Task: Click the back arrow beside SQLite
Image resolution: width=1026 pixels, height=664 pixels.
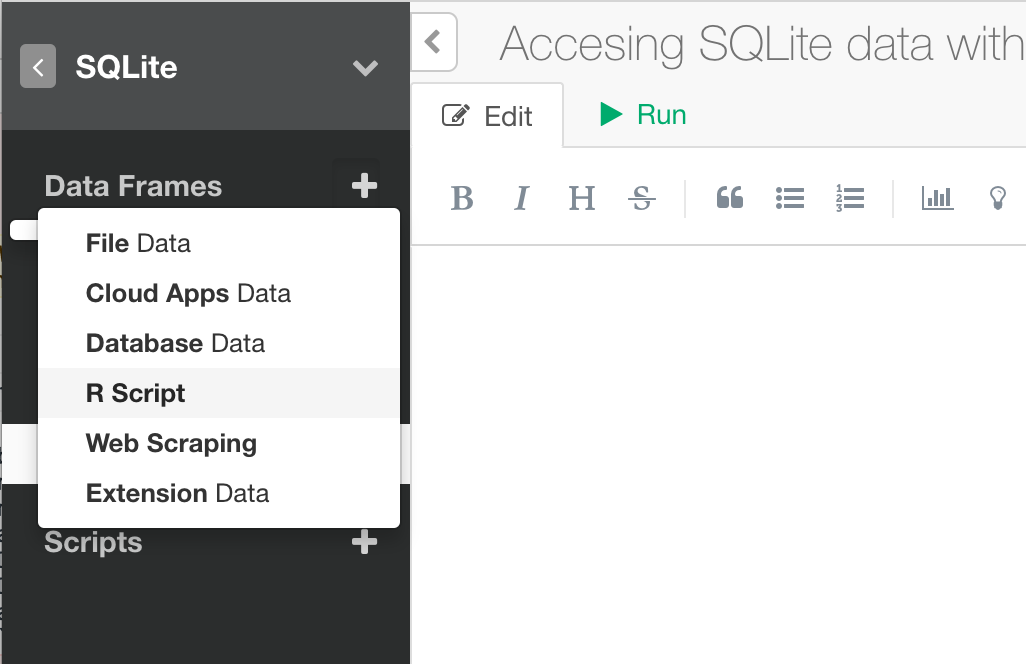Action: pyautogui.click(x=38, y=66)
